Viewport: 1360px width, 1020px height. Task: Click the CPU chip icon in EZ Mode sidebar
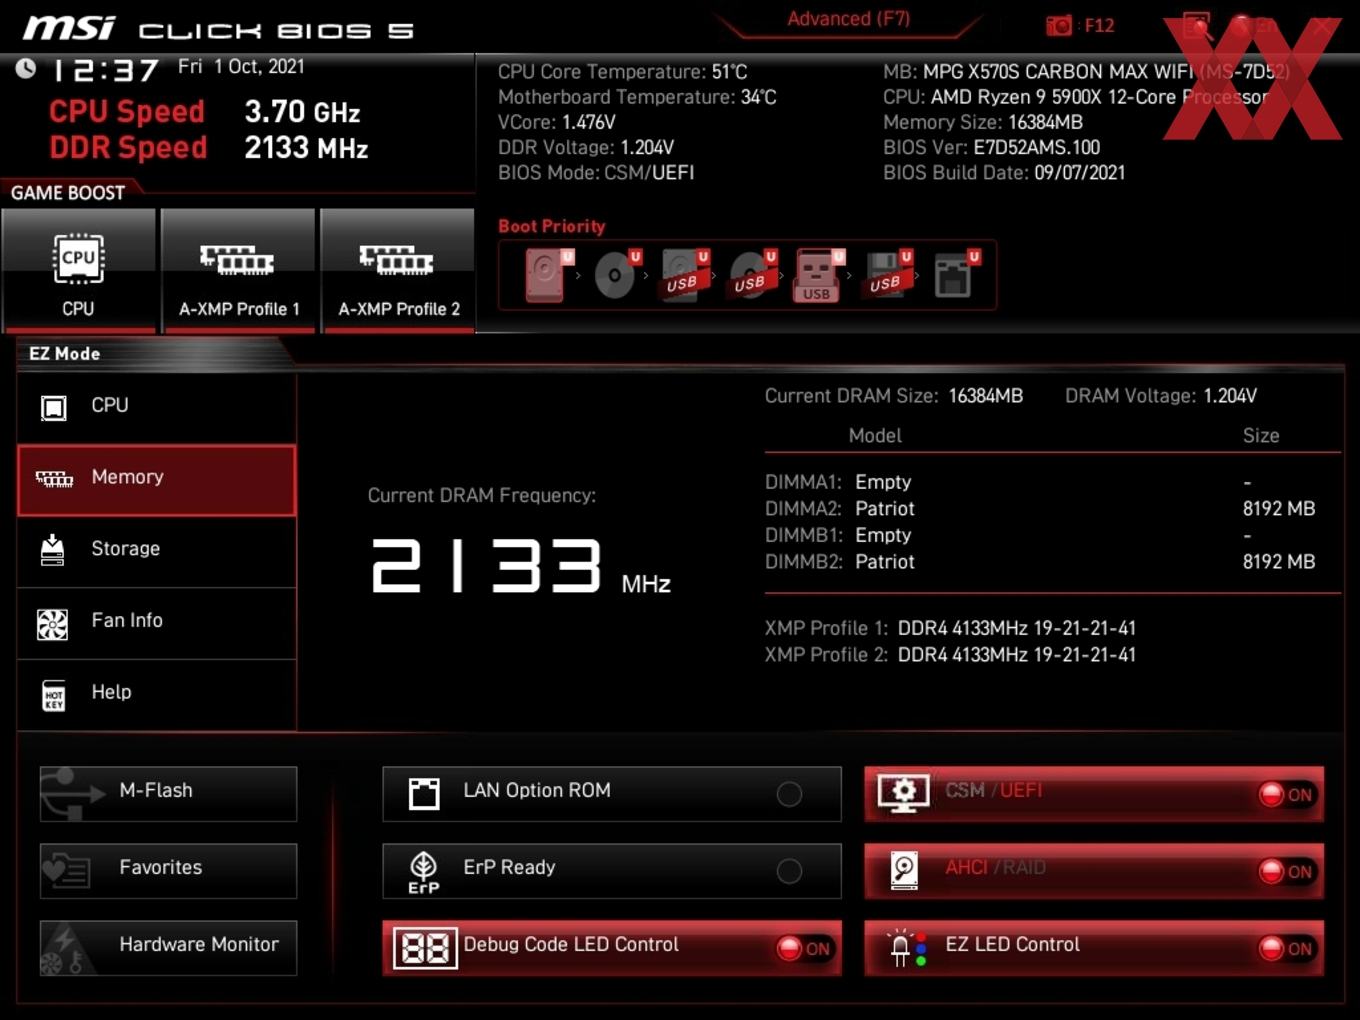tap(53, 407)
